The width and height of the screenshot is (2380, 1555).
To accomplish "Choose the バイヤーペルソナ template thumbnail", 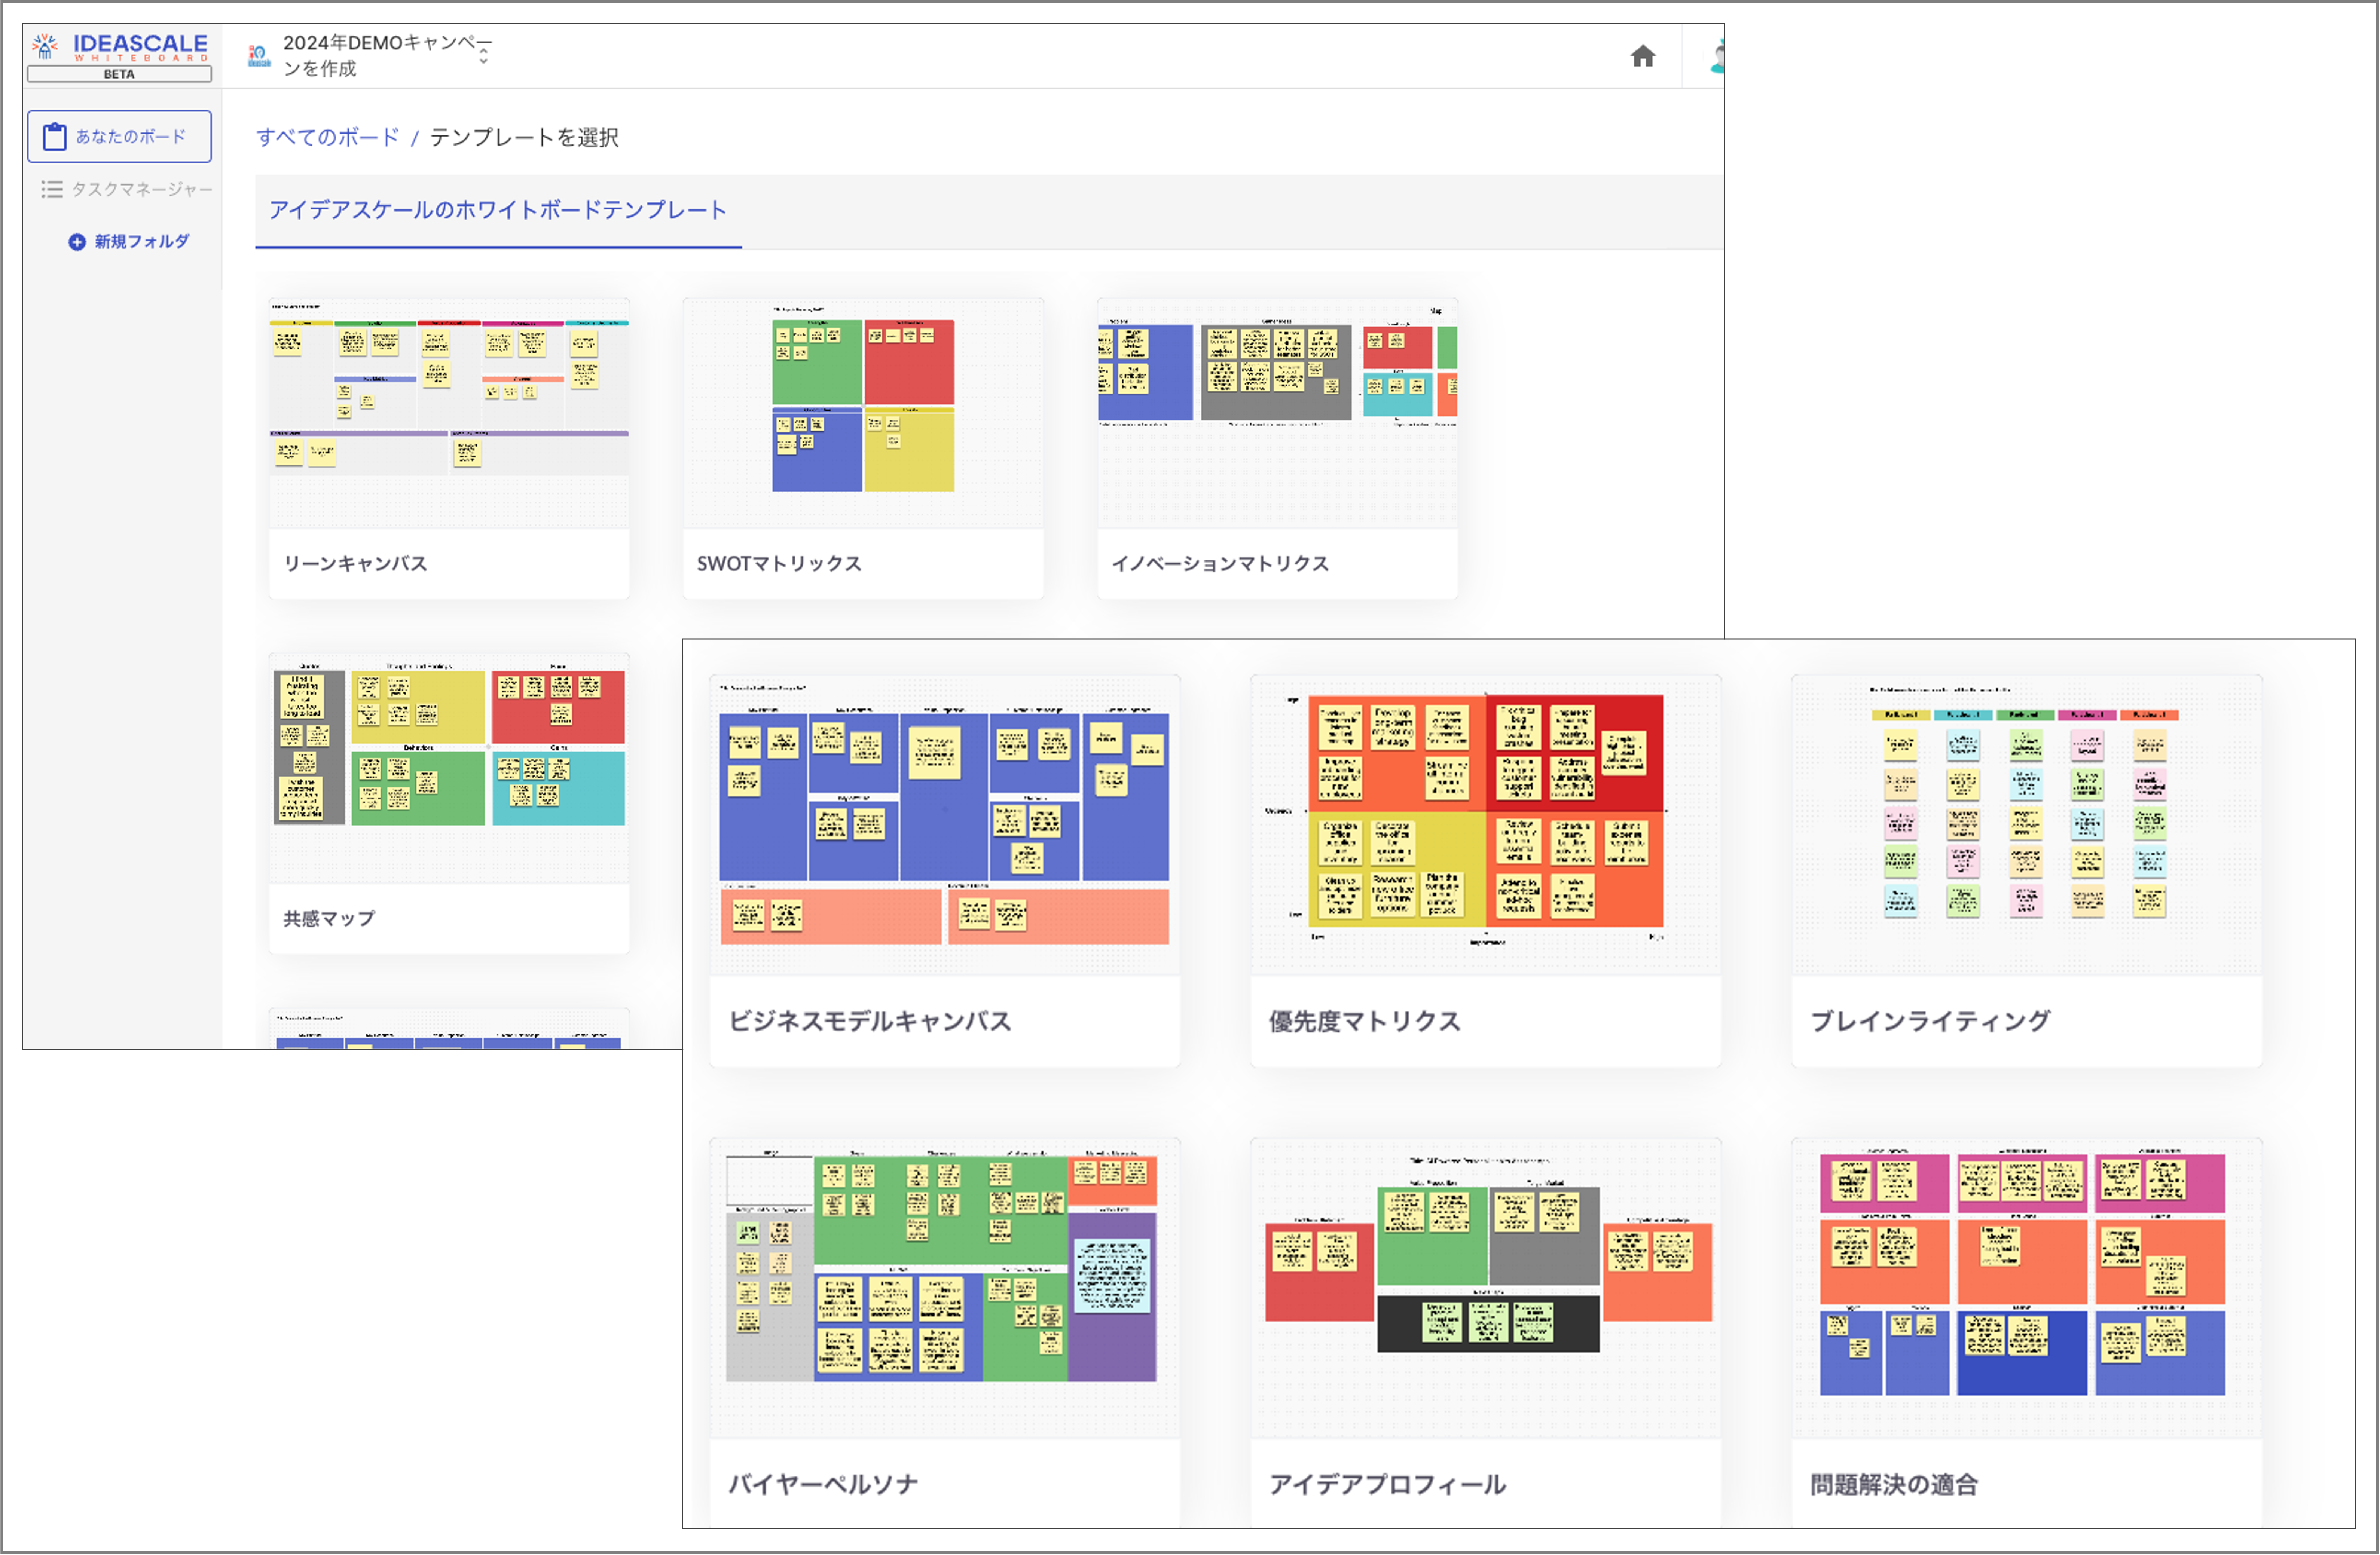I will pyautogui.click(x=945, y=1288).
